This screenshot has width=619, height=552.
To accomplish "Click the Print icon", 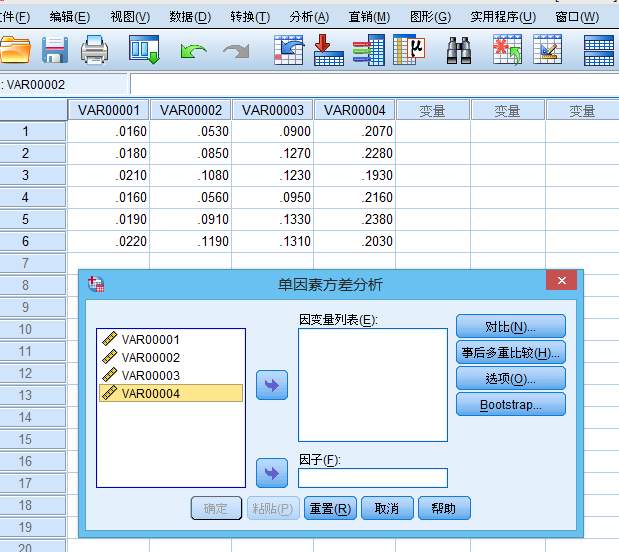I will (x=94, y=50).
